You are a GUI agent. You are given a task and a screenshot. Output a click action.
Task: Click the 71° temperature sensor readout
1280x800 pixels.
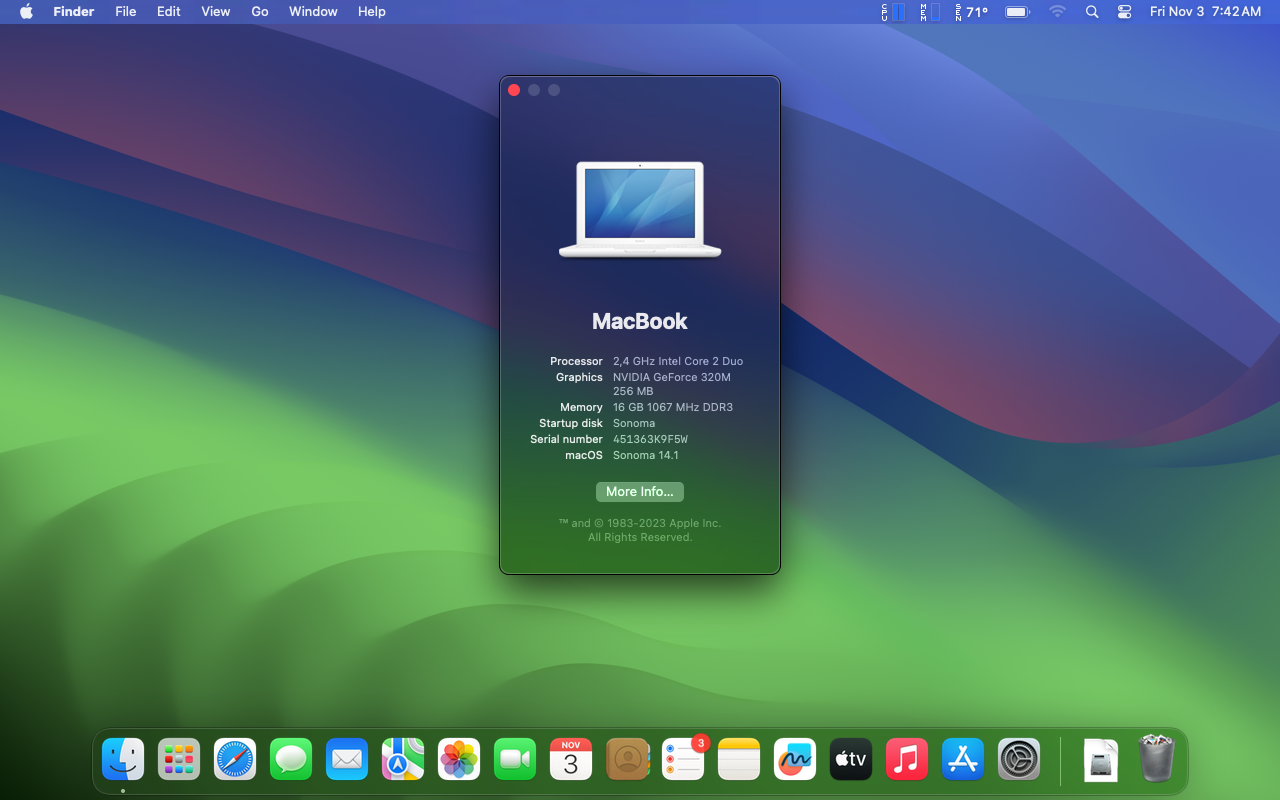(x=971, y=12)
